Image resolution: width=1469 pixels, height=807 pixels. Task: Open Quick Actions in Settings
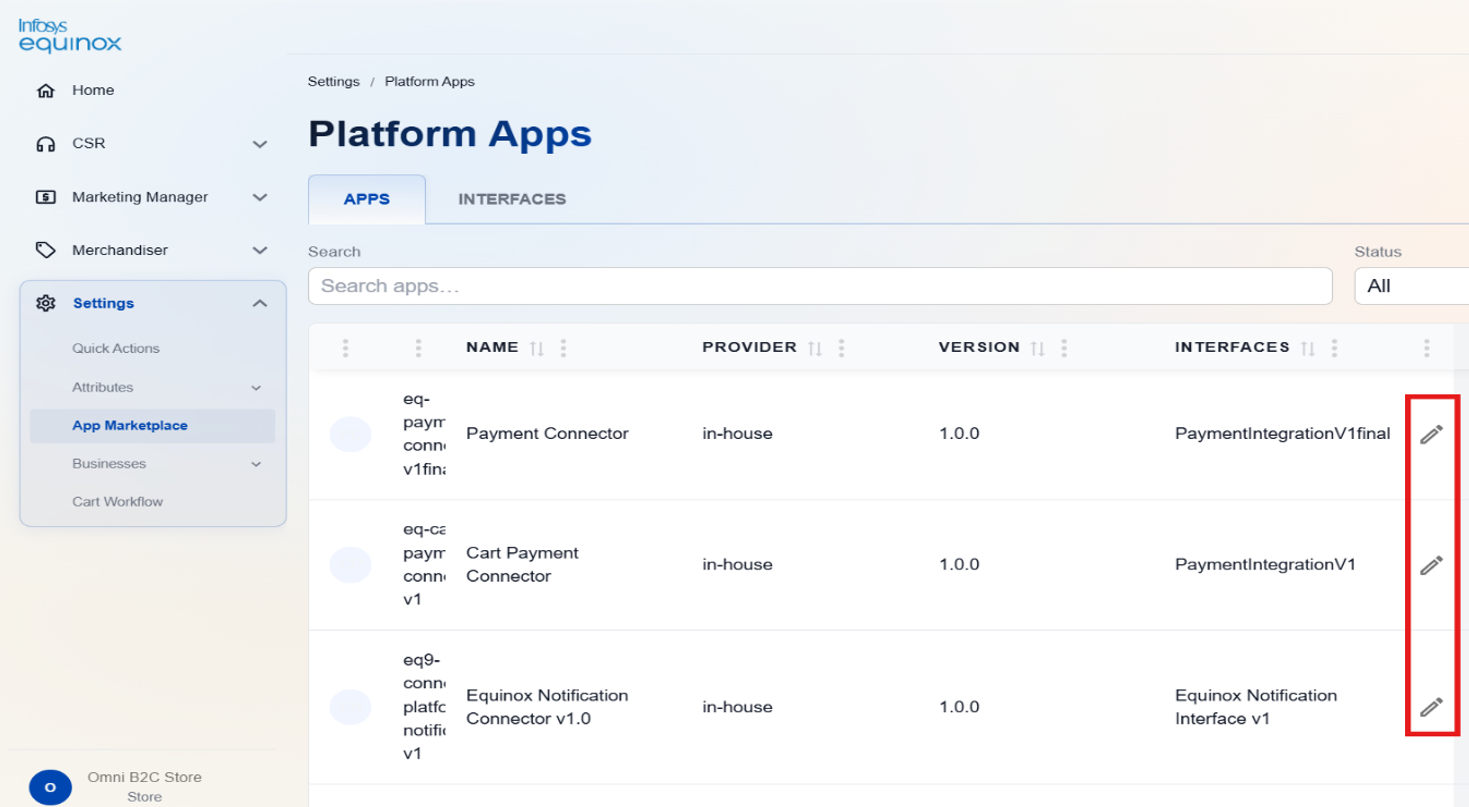pyautogui.click(x=116, y=349)
